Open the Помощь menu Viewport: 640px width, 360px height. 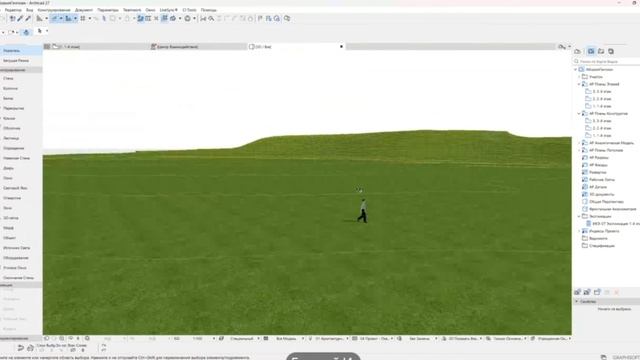click(209, 10)
